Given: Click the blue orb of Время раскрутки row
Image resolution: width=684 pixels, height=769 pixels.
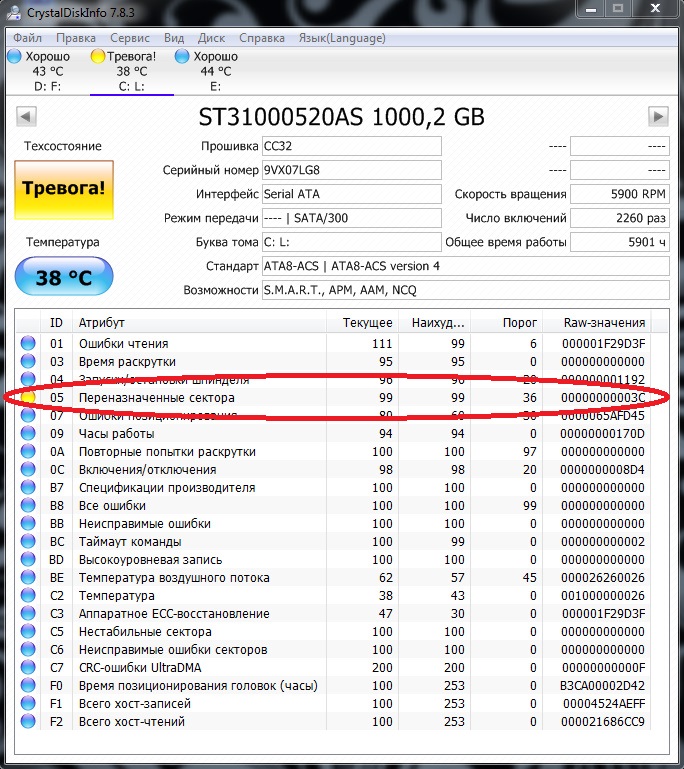Looking at the screenshot, I should (28, 361).
